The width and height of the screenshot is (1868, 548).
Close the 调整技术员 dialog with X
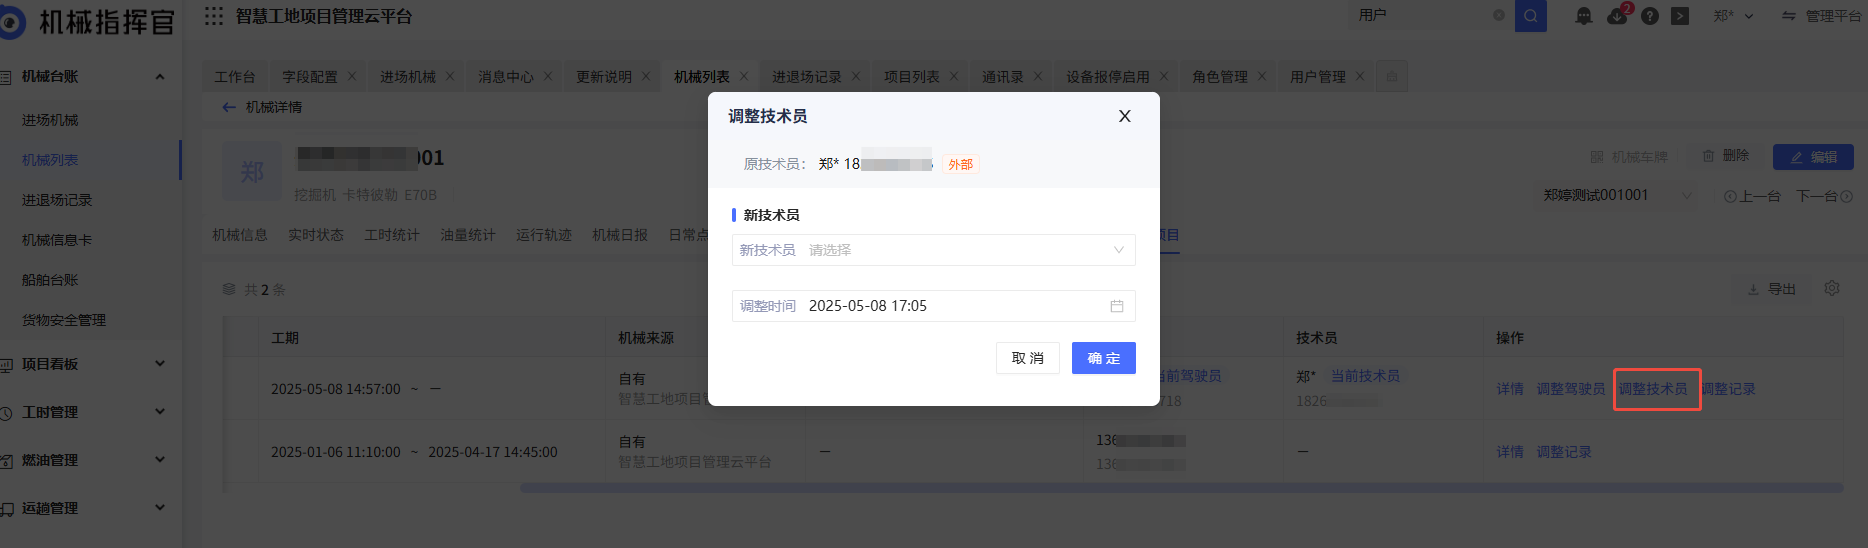pyautogui.click(x=1124, y=116)
